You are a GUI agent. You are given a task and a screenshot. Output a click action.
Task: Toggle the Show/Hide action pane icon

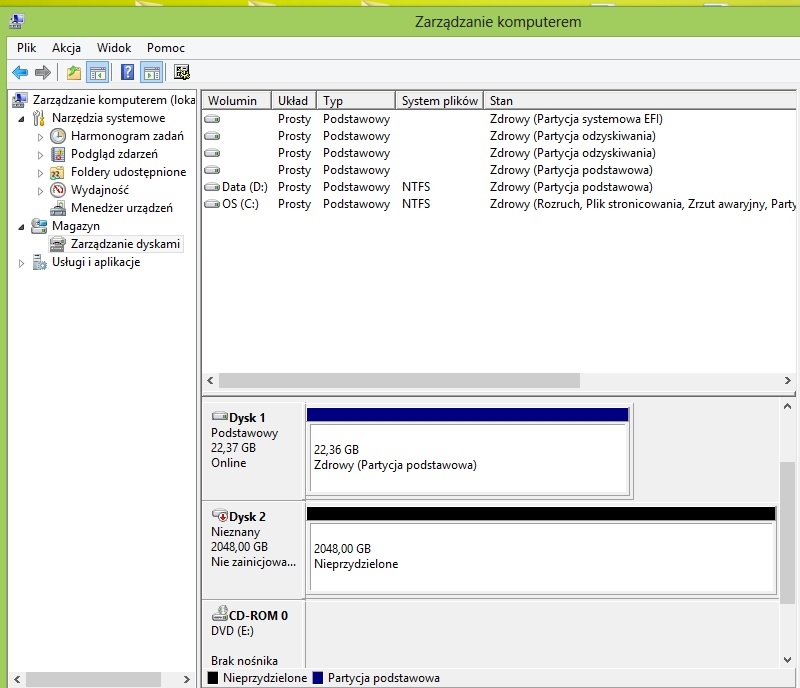[152, 72]
